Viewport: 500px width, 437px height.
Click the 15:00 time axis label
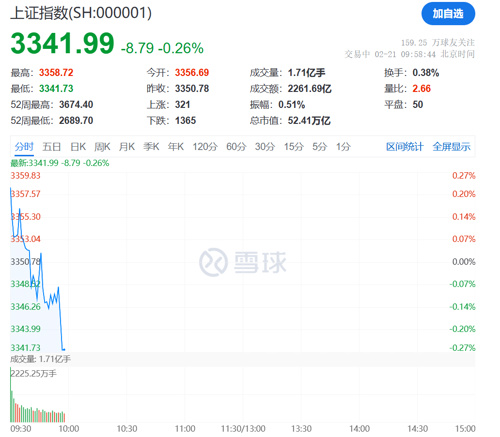pyautogui.click(x=465, y=429)
